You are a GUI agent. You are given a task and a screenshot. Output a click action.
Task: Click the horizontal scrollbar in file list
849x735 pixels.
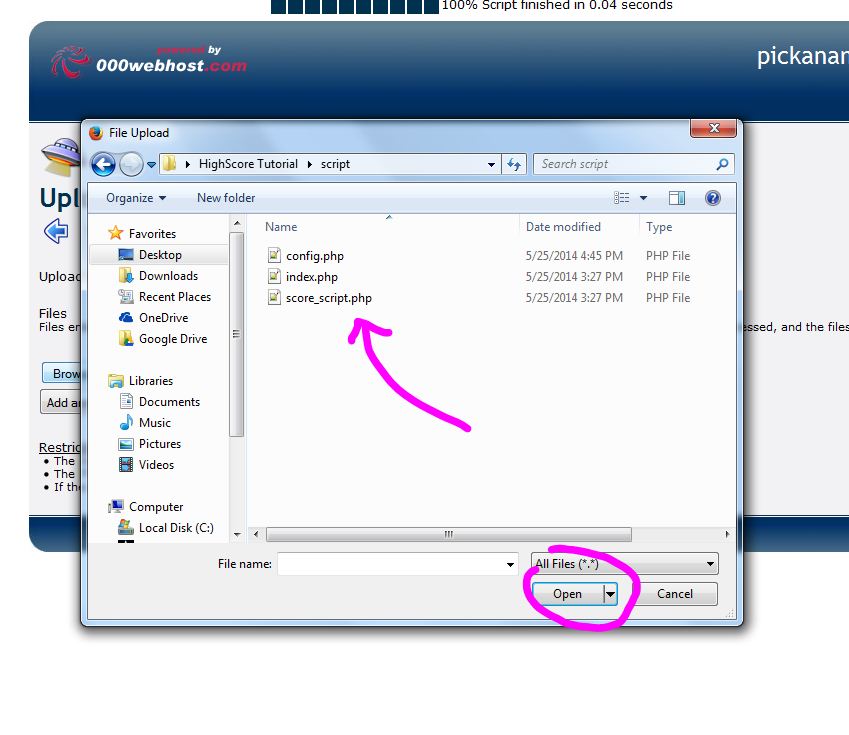pos(448,535)
